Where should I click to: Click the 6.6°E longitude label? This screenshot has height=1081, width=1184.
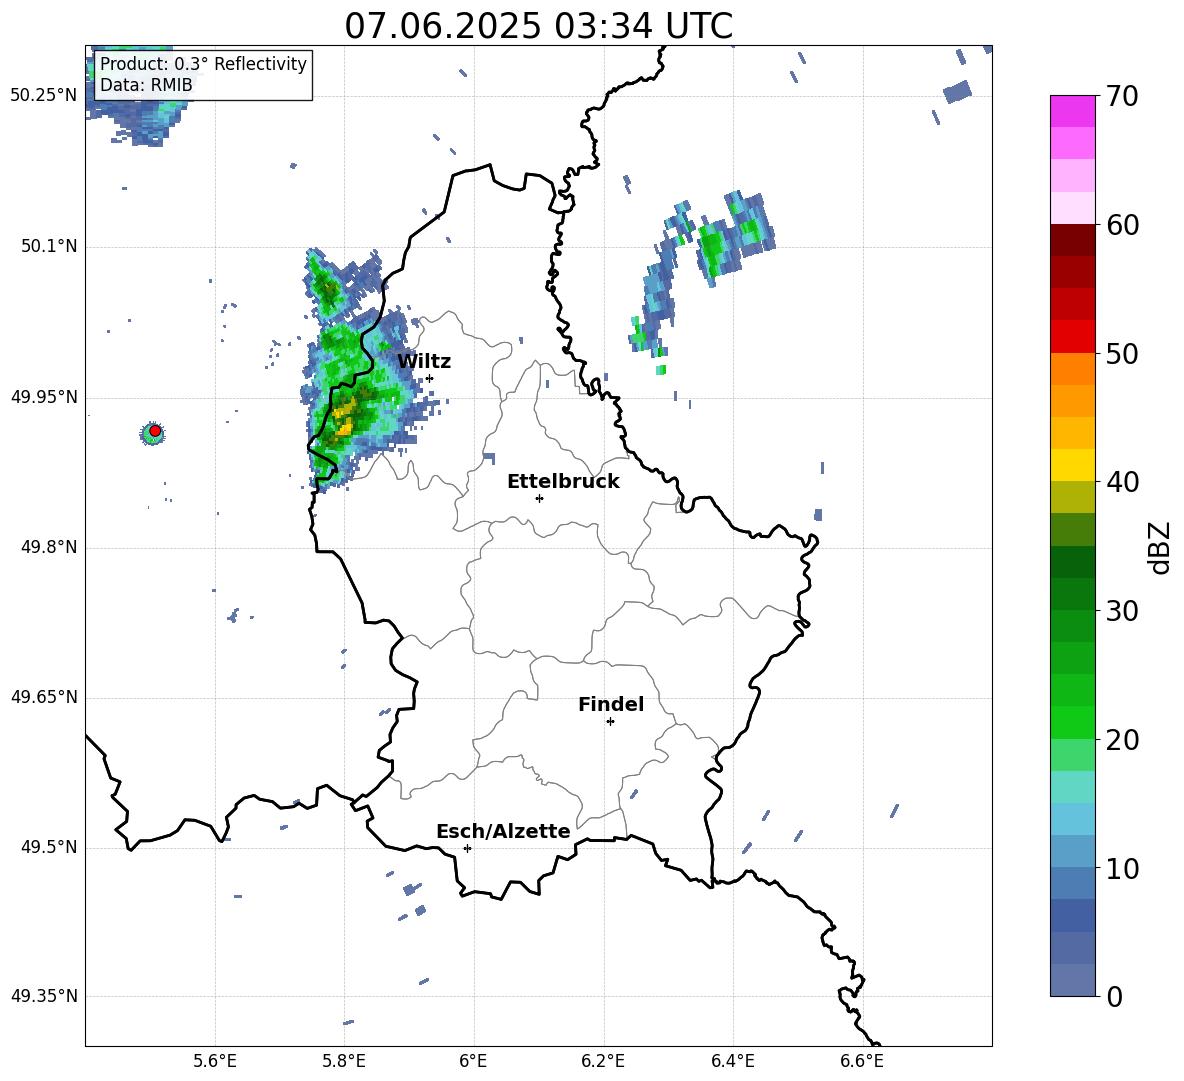862,1062
